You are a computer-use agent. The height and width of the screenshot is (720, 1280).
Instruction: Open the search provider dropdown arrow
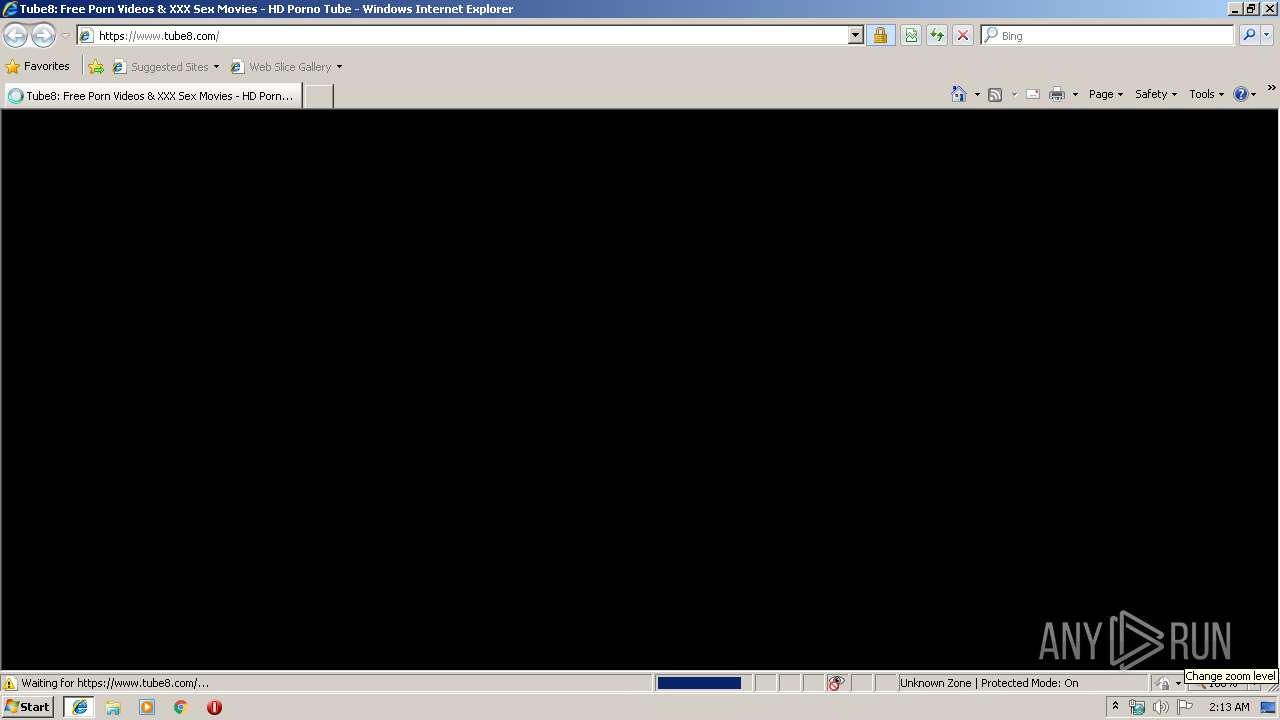(1267, 35)
